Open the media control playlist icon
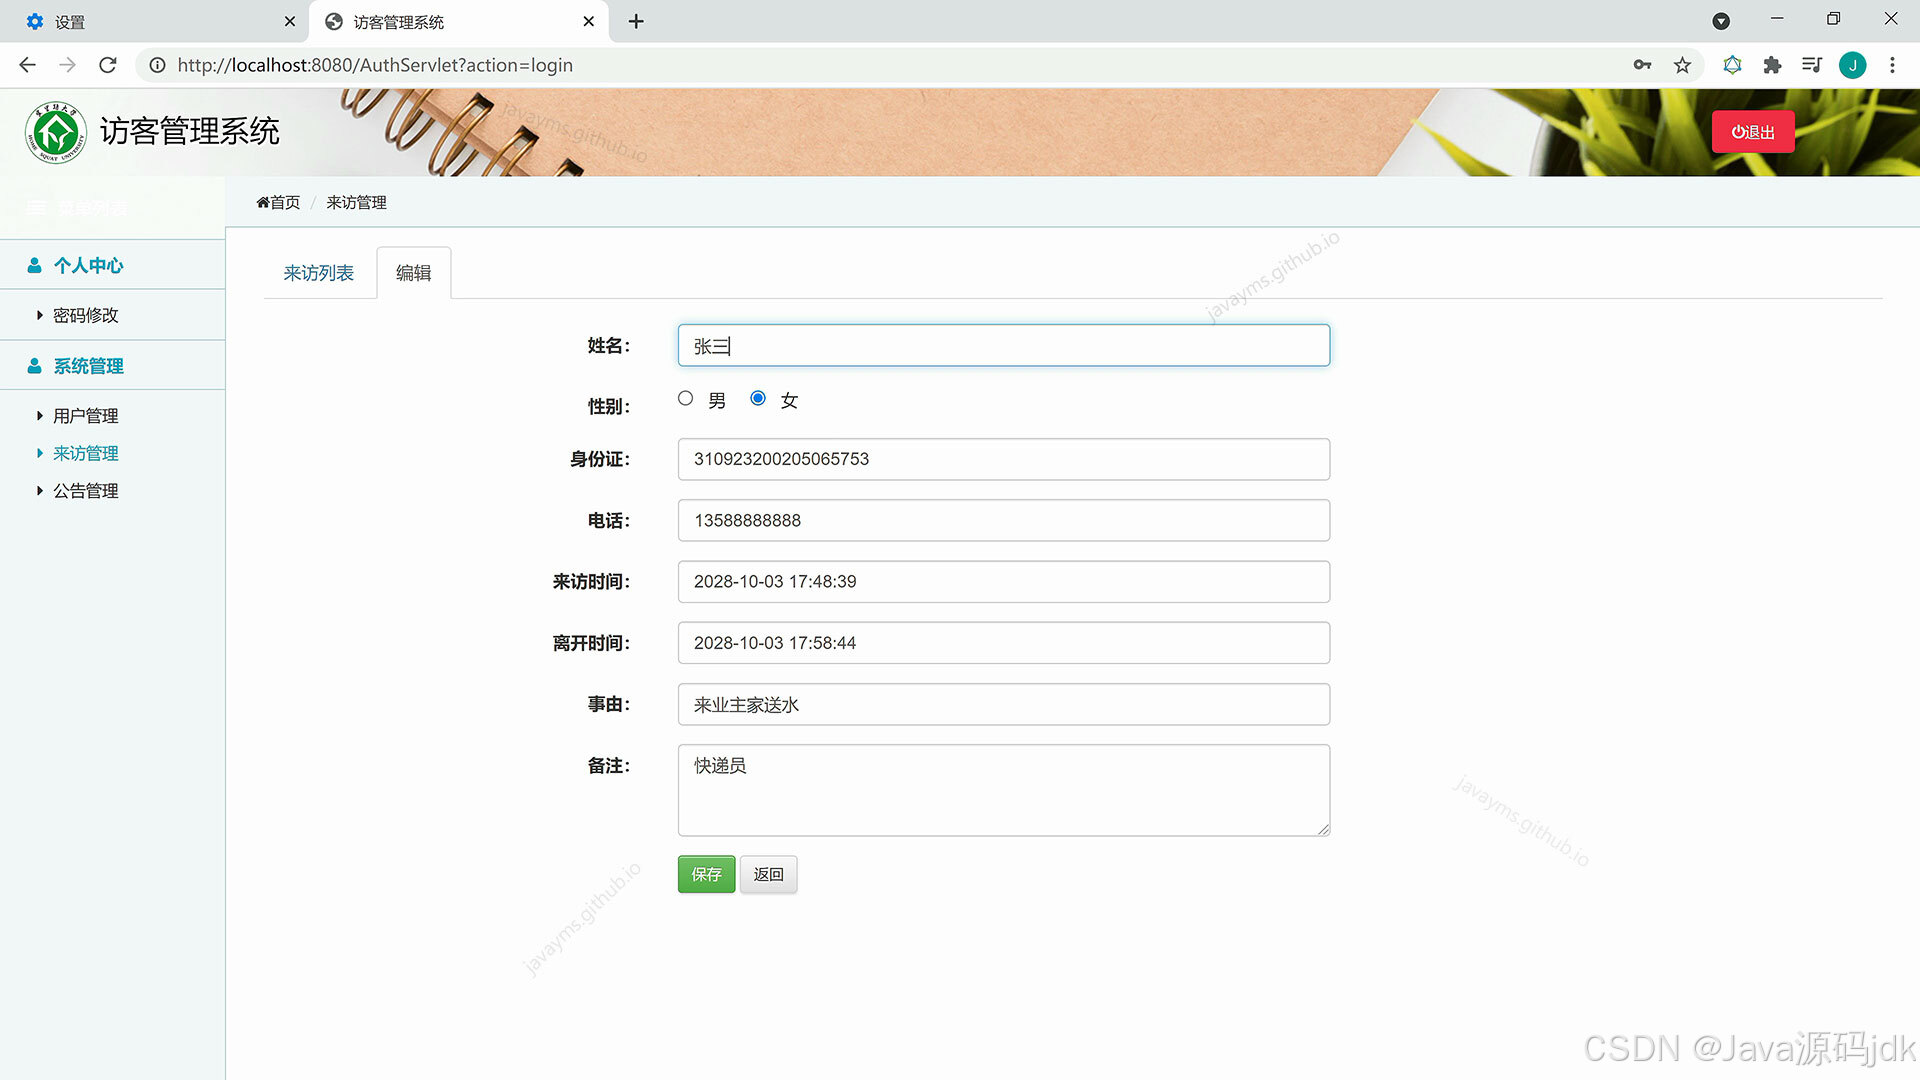 1812,65
